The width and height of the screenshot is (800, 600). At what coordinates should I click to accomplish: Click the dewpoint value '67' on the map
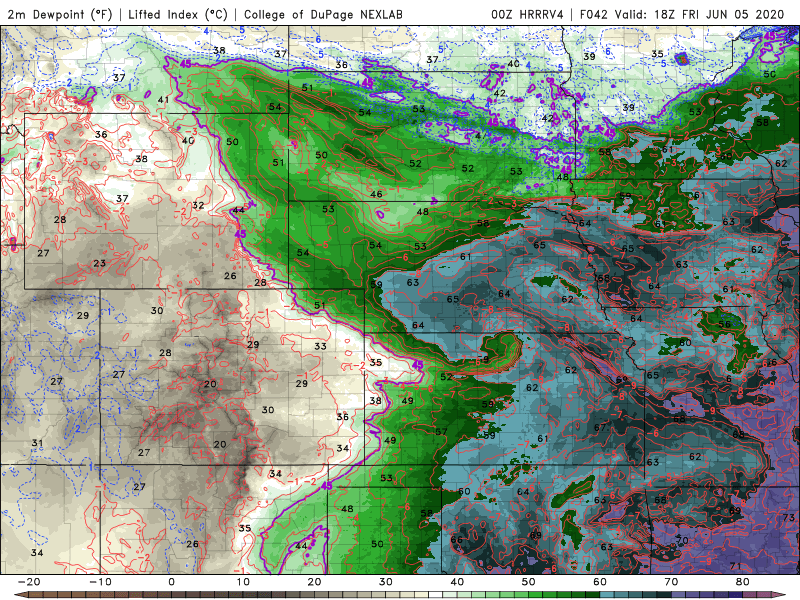(x=600, y=427)
